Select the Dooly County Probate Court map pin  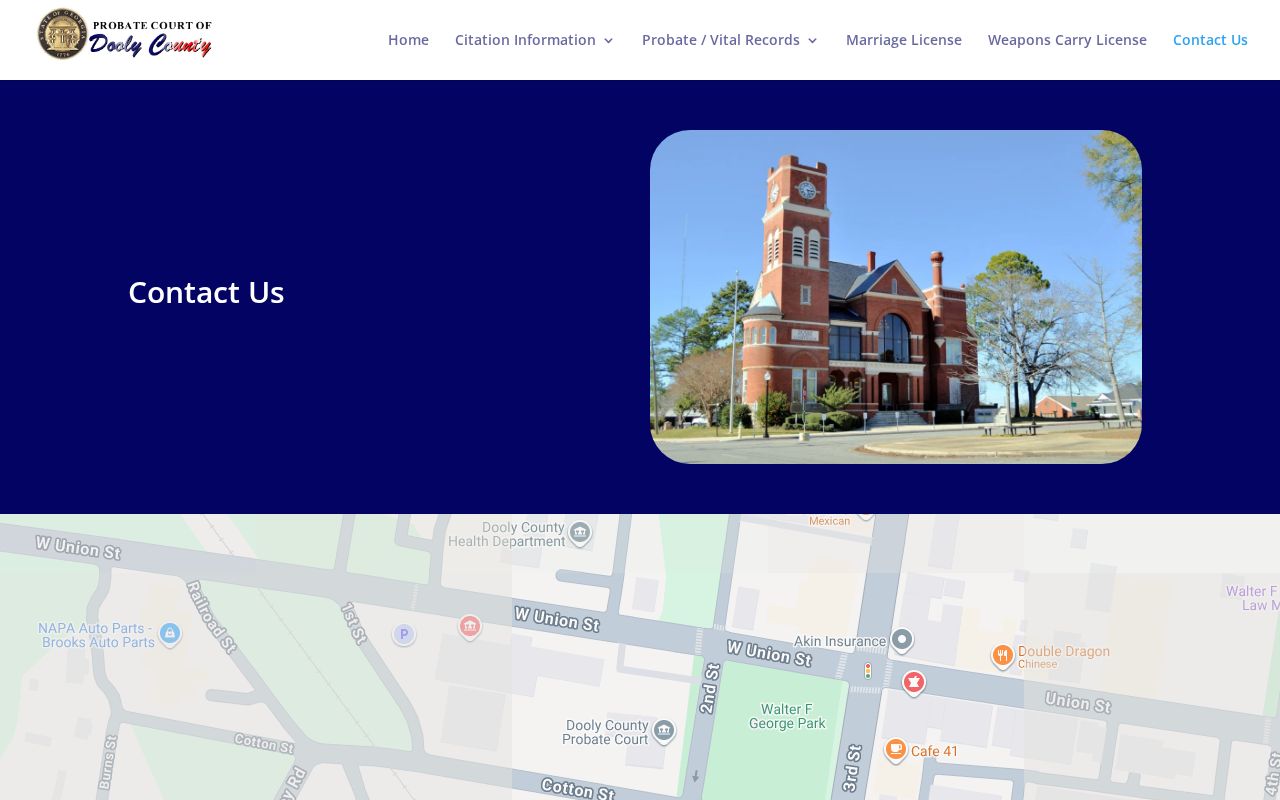(664, 731)
